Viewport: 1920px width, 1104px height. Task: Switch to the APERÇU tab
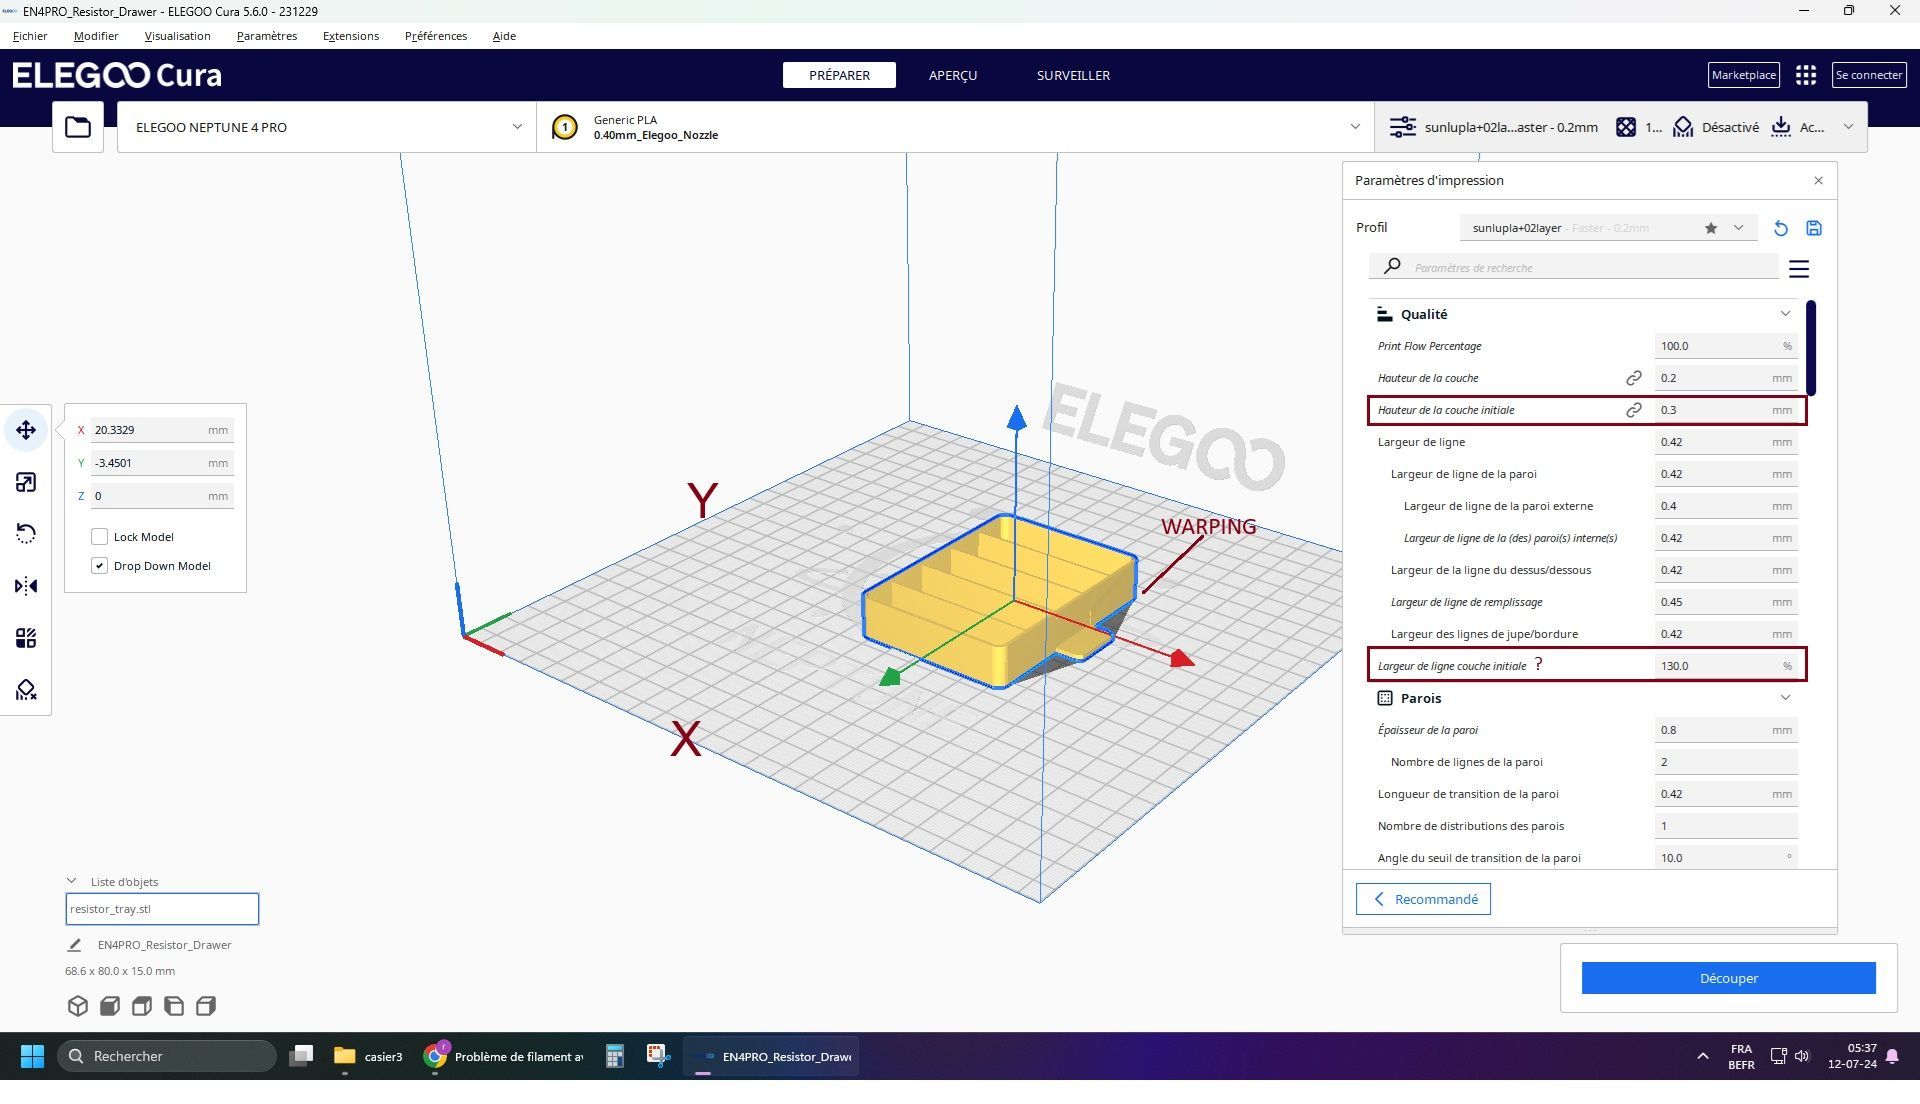click(x=952, y=75)
